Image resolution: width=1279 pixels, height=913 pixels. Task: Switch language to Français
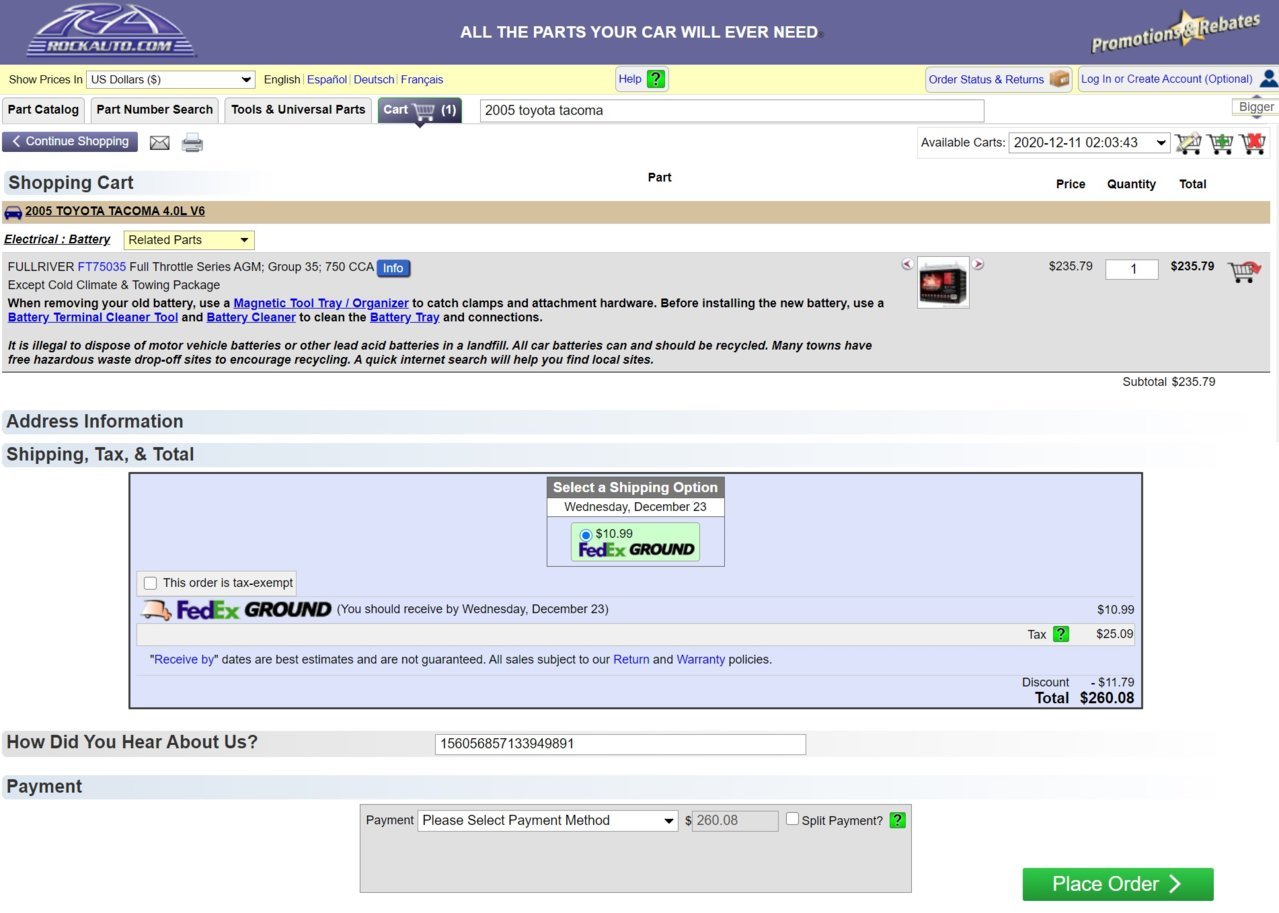pyautogui.click(x=422, y=79)
